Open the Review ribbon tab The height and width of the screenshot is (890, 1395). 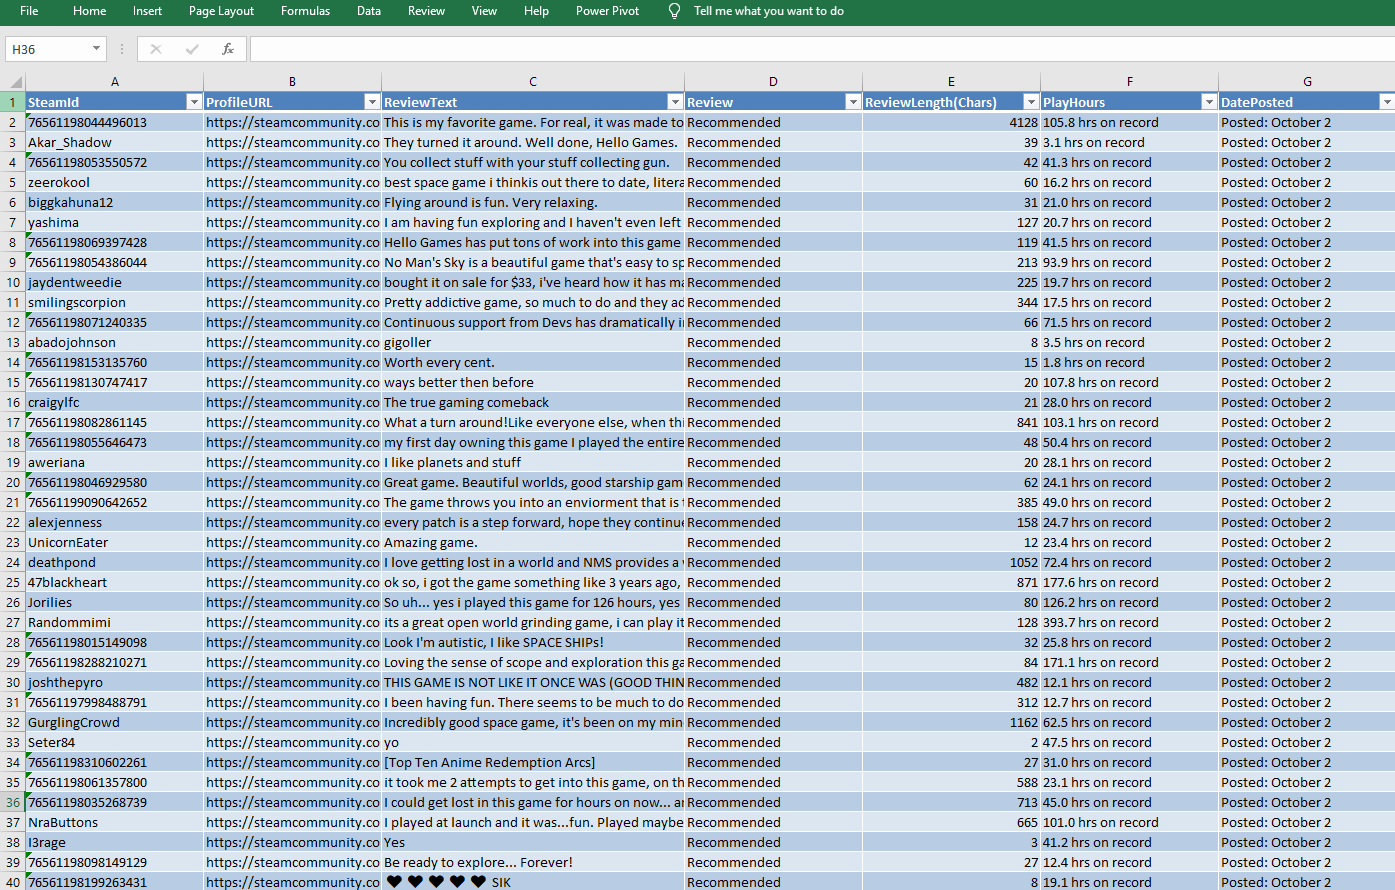click(426, 11)
